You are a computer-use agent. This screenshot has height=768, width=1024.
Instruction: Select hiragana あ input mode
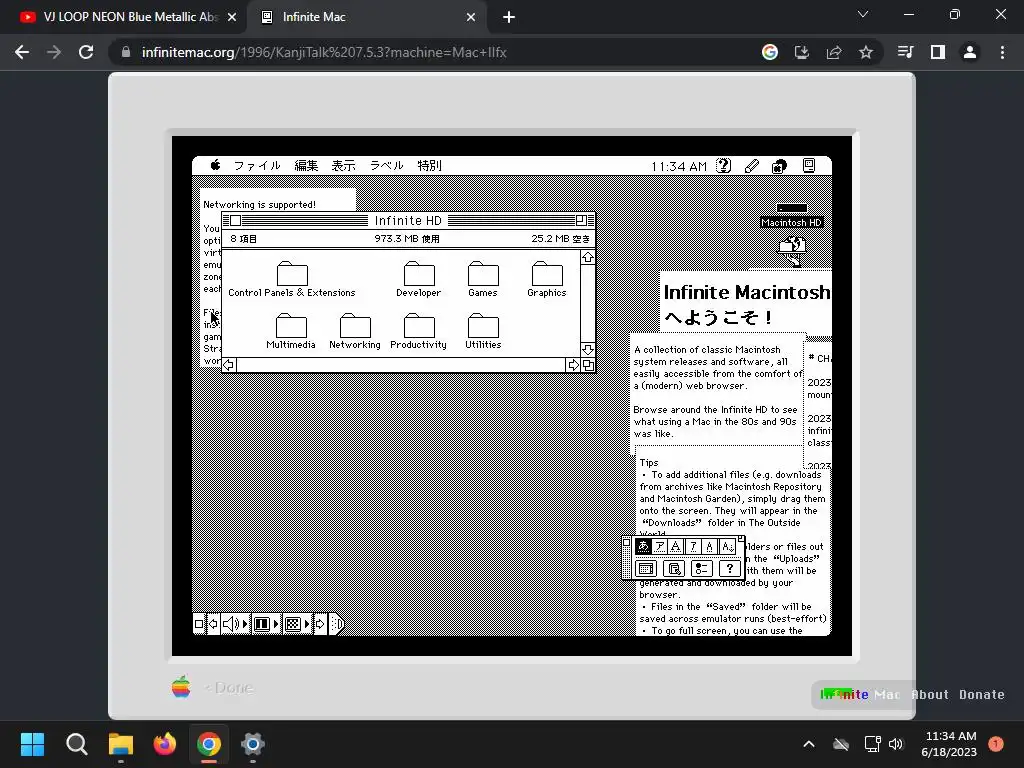[643, 547]
